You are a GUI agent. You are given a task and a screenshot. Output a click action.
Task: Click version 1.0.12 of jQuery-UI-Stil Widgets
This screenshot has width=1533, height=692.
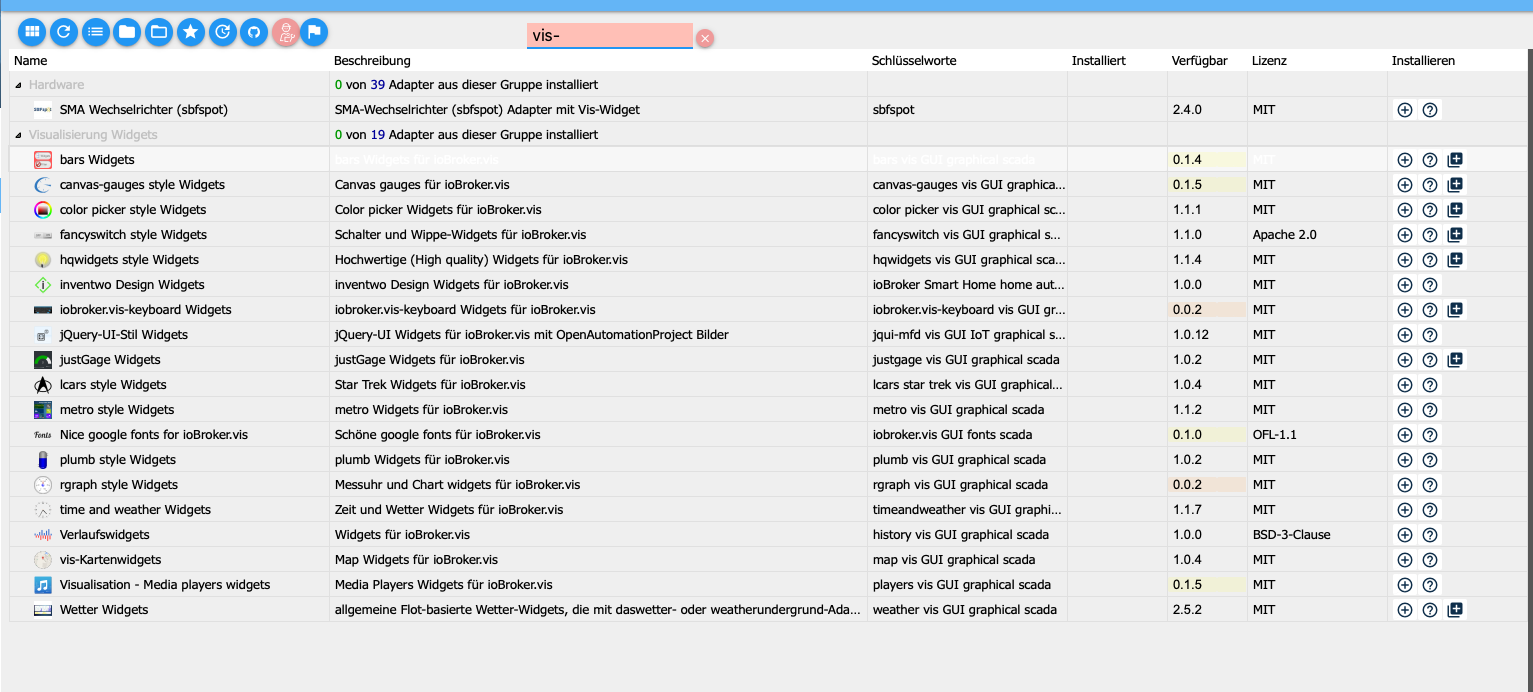[1190, 335]
